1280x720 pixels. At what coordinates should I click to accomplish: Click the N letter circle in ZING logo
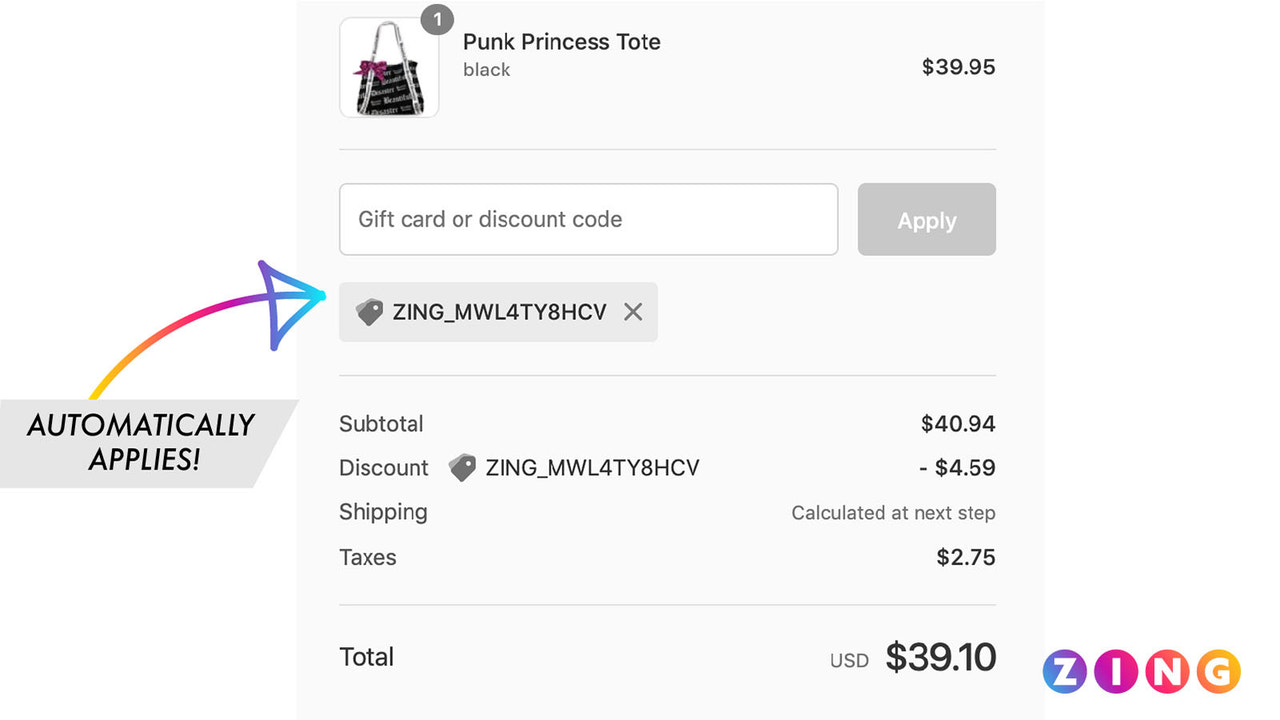(1167, 672)
